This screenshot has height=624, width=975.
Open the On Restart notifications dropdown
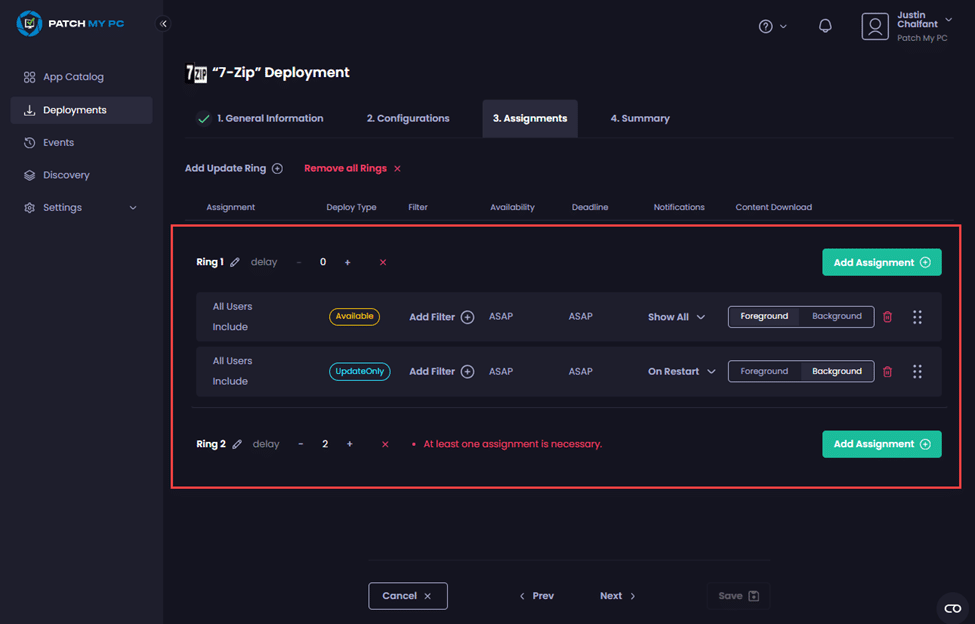click(x=681, y=371)
